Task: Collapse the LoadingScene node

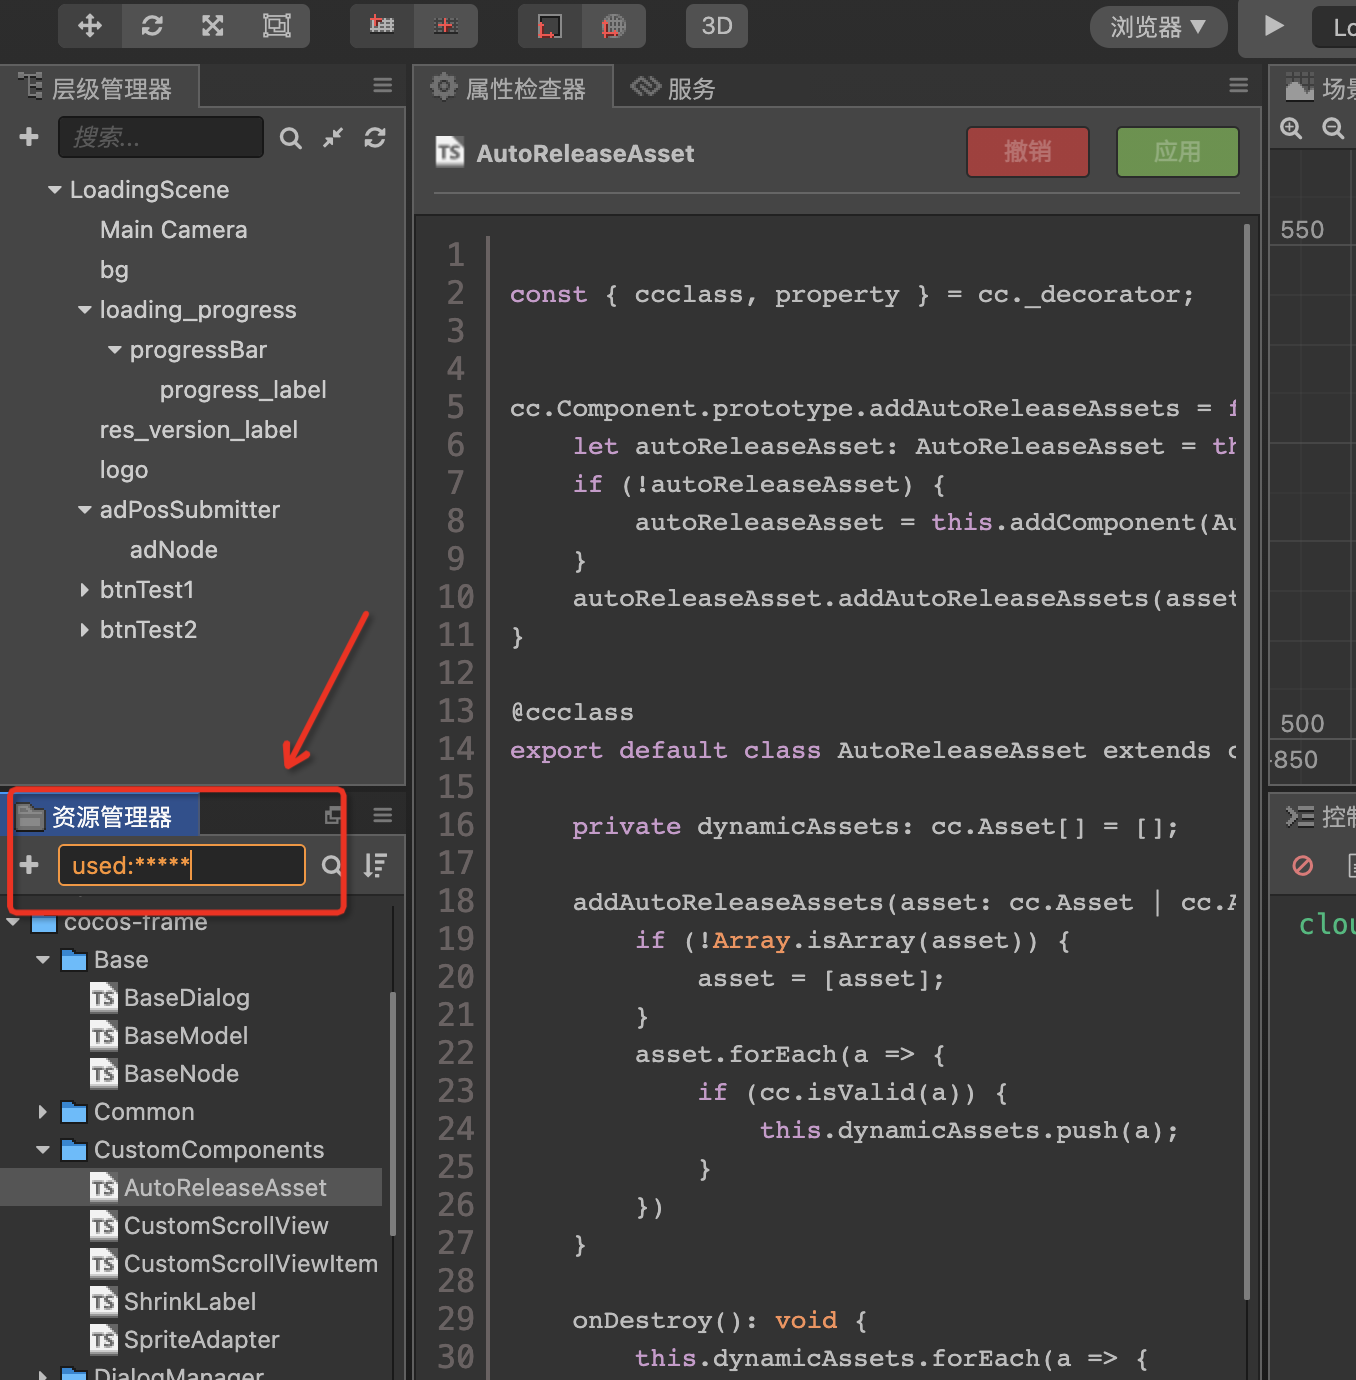Action: coord(55,190)
